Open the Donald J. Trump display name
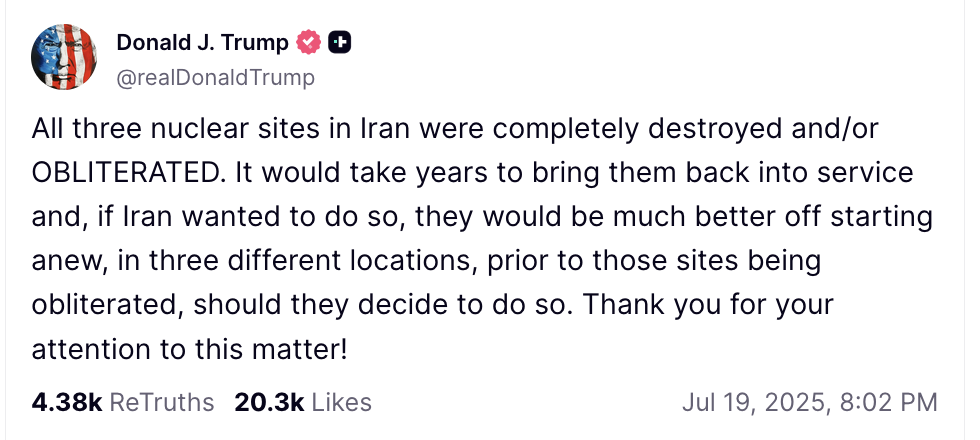 coord(203,43)
